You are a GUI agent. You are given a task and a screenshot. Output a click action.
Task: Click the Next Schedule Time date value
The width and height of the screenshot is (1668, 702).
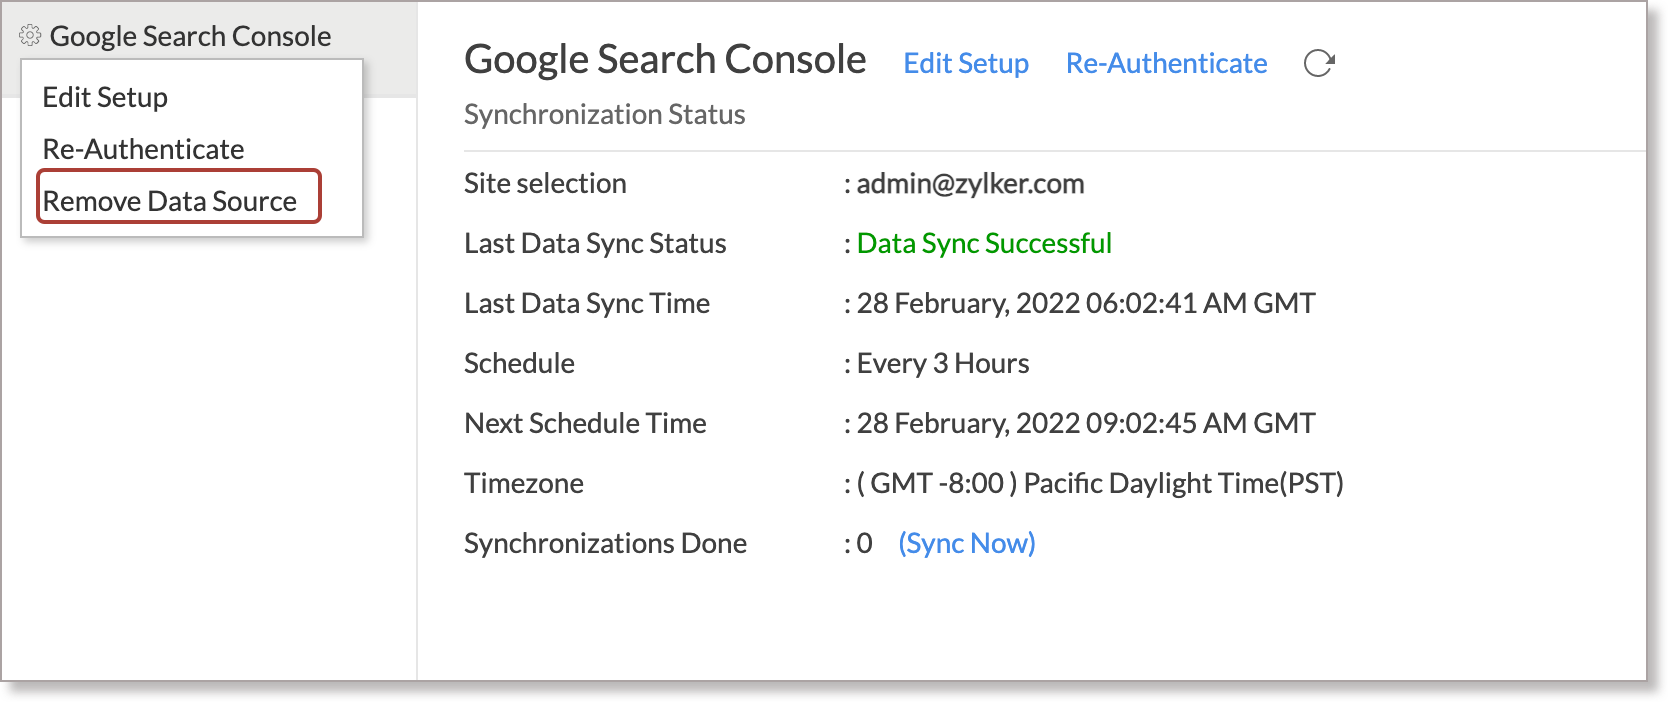[1085, 424]
